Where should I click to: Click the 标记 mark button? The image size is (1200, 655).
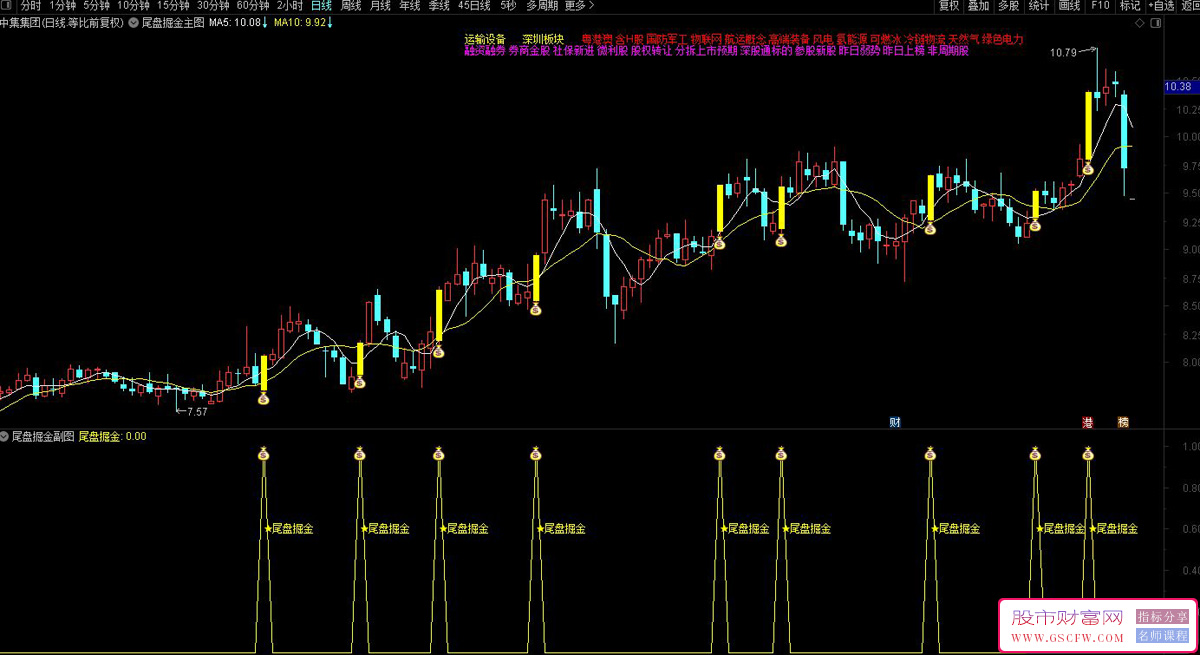[1130, 6]
